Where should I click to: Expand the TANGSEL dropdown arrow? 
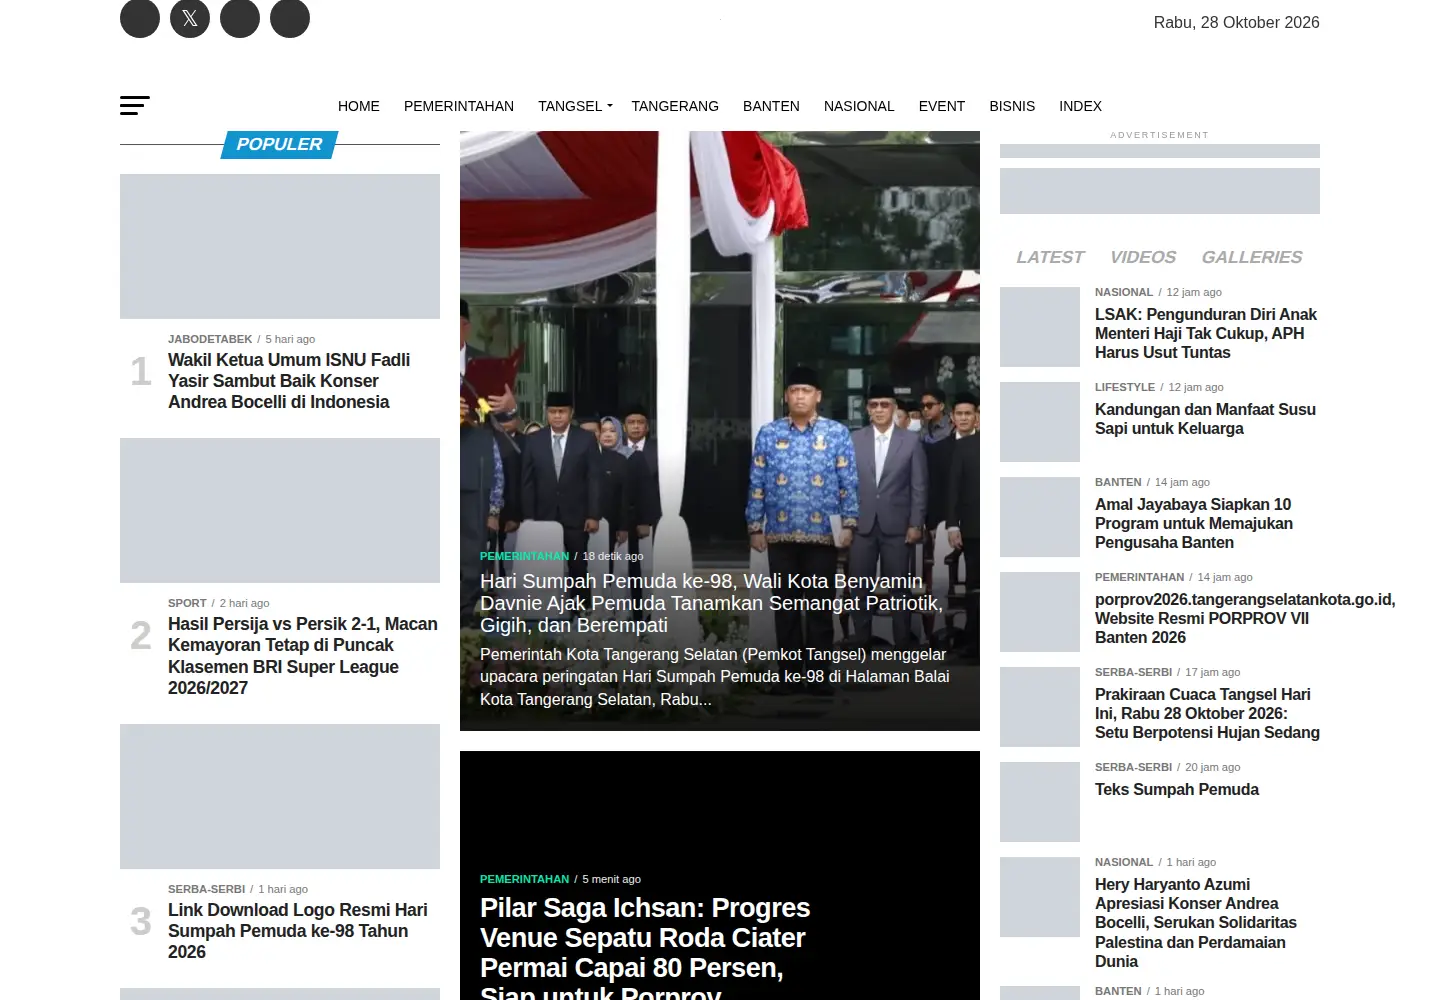point(609,106)
